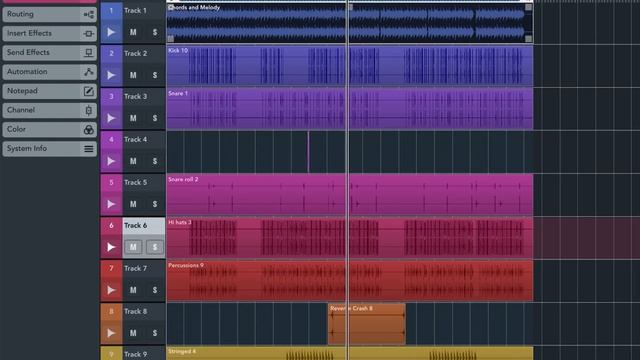Select the Hi hats 3 clip
The image size is (640, 360).
(350, 238)
